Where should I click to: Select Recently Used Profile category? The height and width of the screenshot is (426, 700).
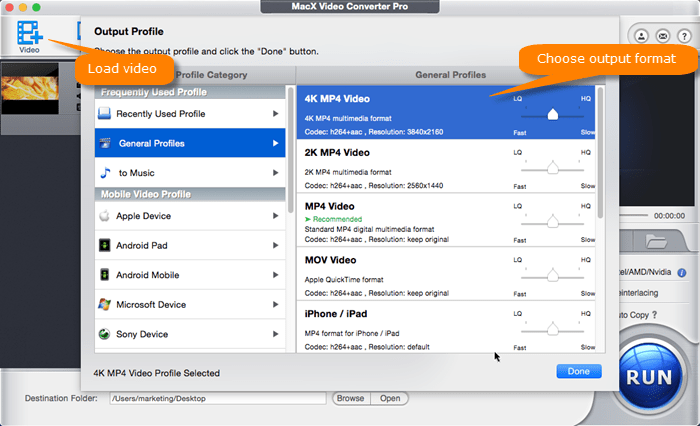[x=190, y=113]
